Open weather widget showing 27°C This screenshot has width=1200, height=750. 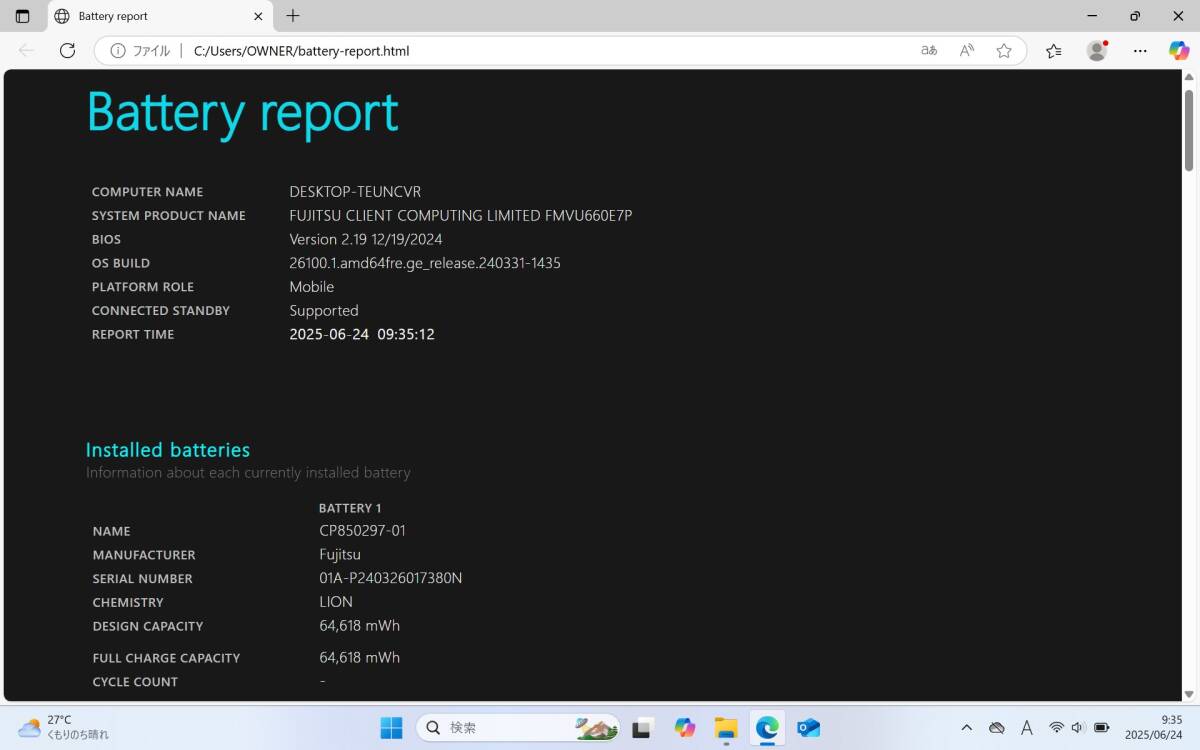[63, 727]
